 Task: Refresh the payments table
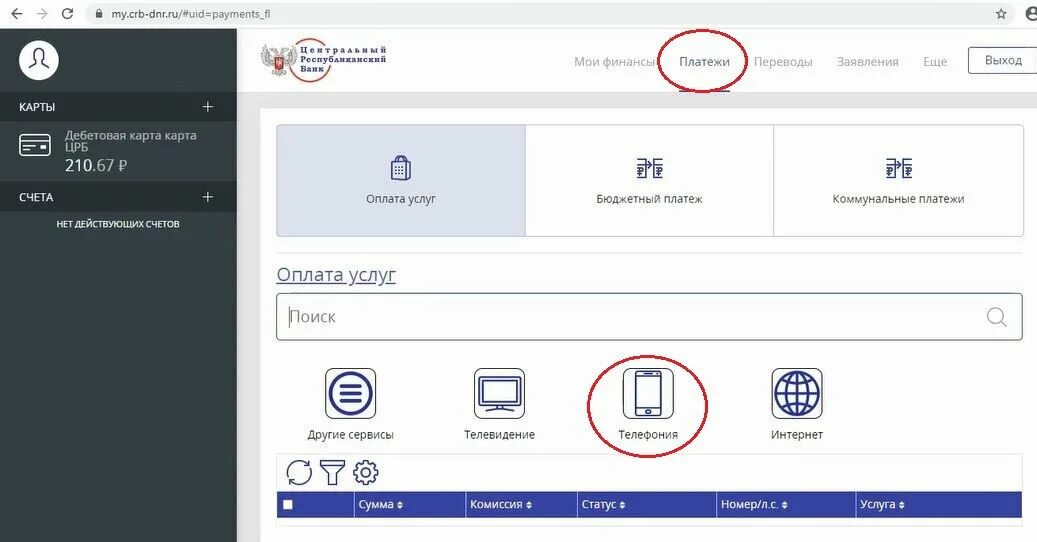[x=299, y=473]
